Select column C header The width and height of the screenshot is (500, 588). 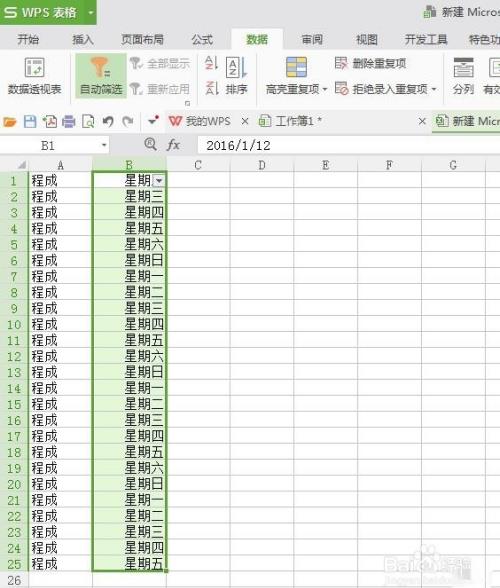(198, 165)
